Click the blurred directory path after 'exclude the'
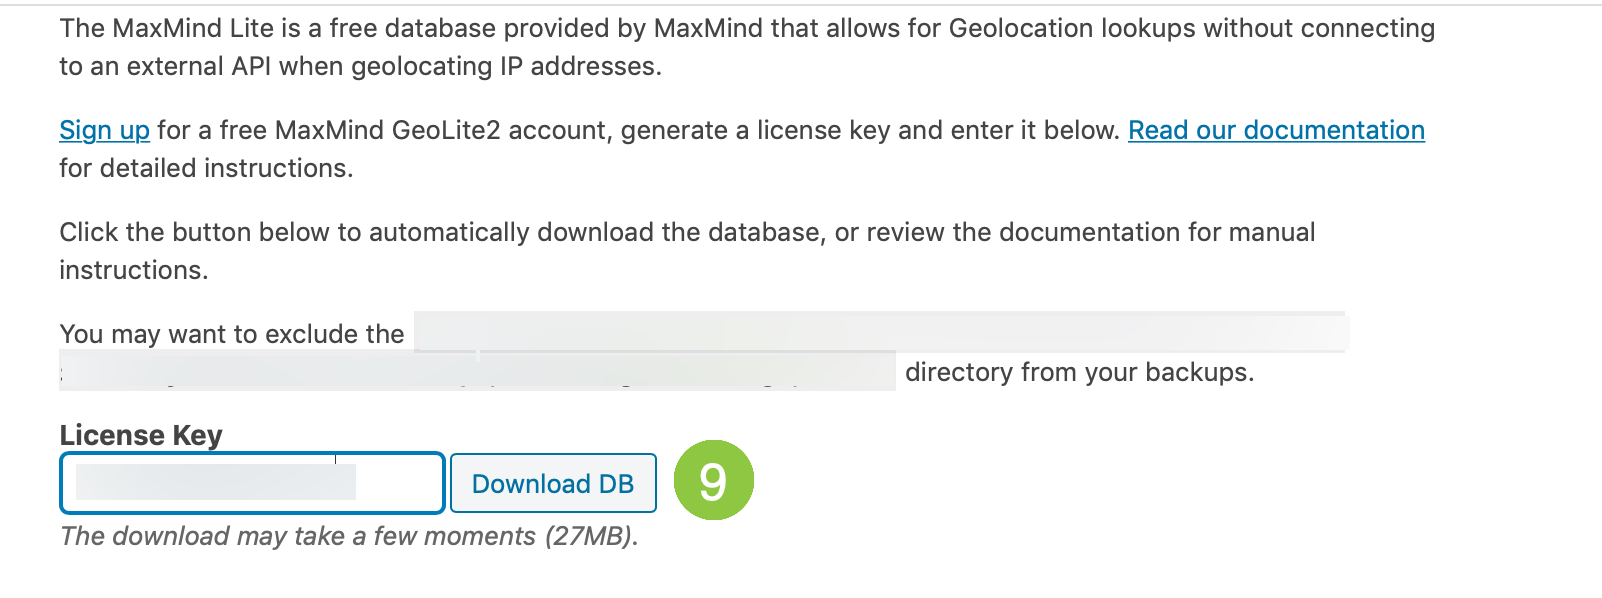The height and width of the screenshot is (598, 1602). coord(881,332)
